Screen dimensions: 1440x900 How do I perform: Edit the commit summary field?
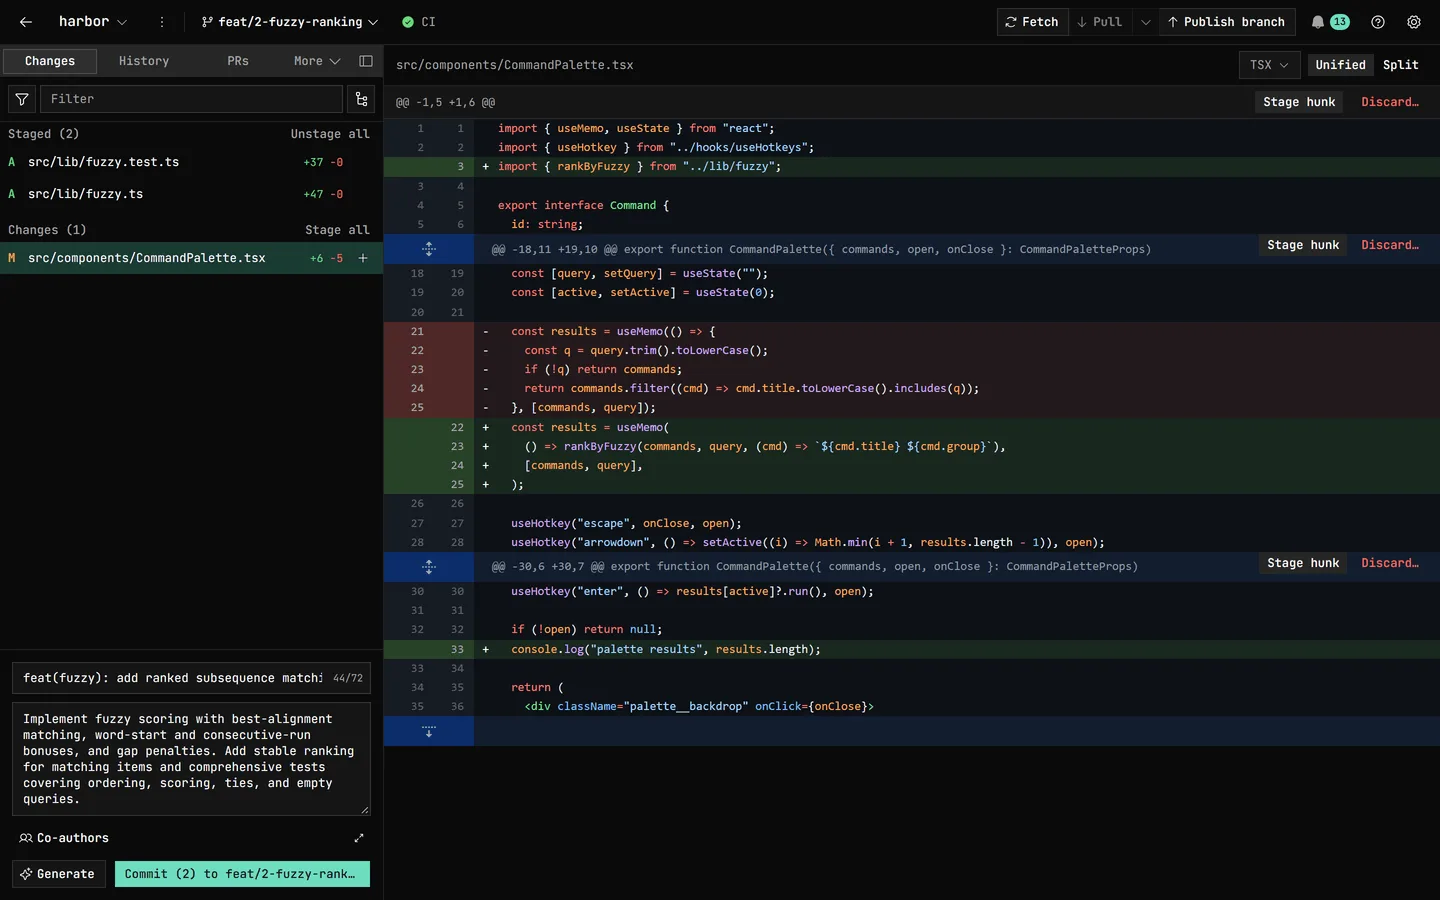click(x=191, y=678)
